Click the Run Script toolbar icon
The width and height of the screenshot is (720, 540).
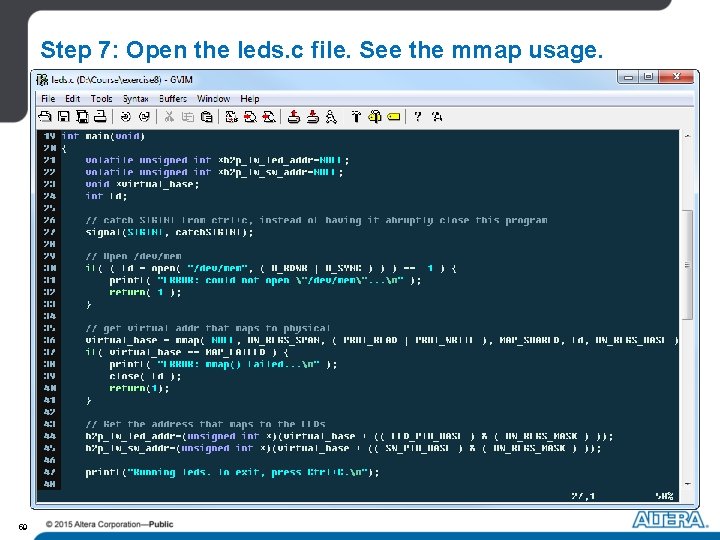pos(331,117)
